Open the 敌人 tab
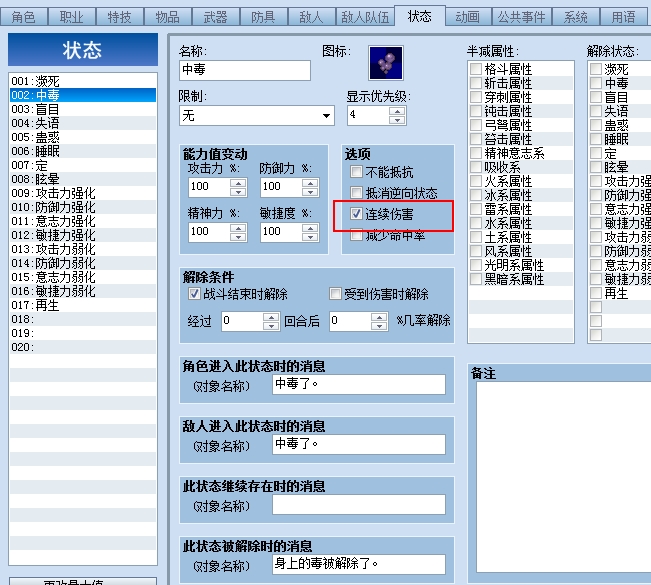Screen dimensions: 651x585 [311, 17]
